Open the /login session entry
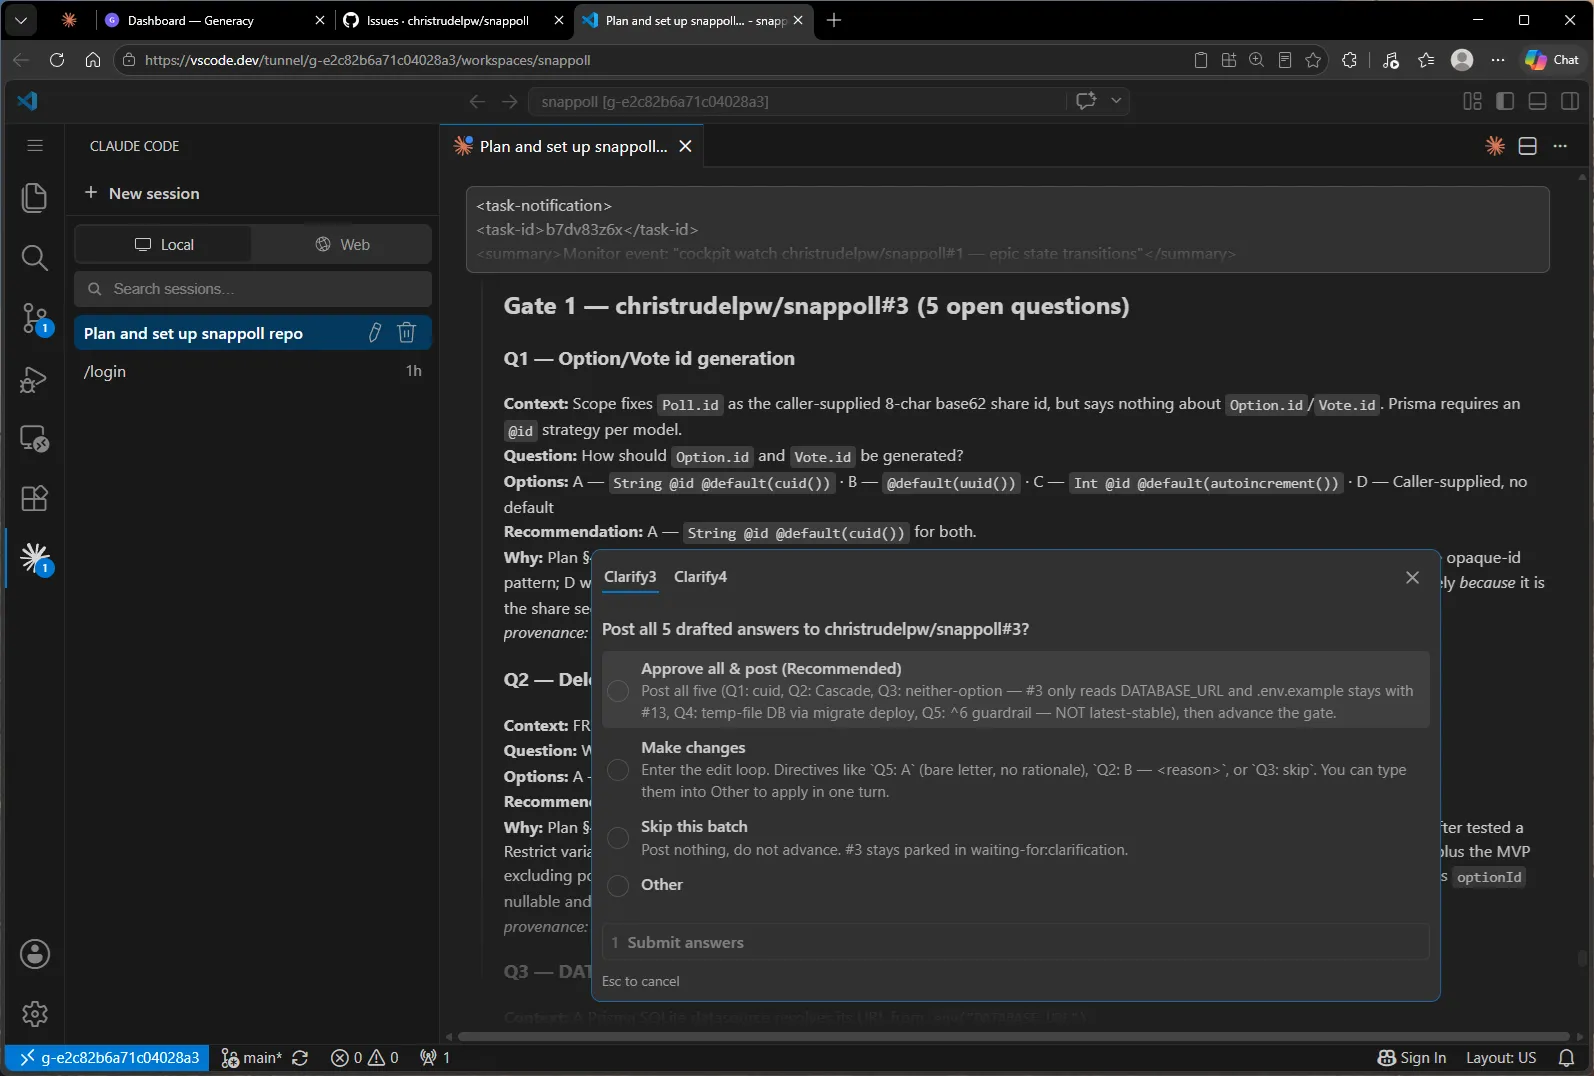Image resolution: width=1594 pixels, height=1076 pixels. (x=252, y=371)
